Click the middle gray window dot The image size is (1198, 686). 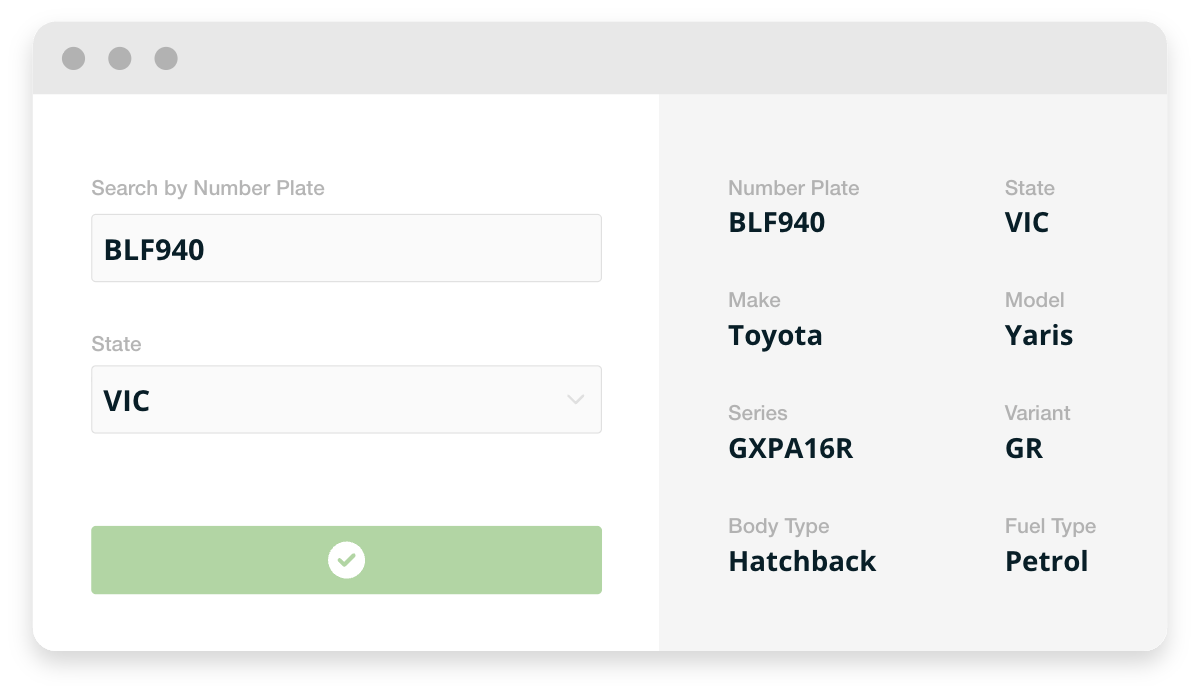(120, 58)
